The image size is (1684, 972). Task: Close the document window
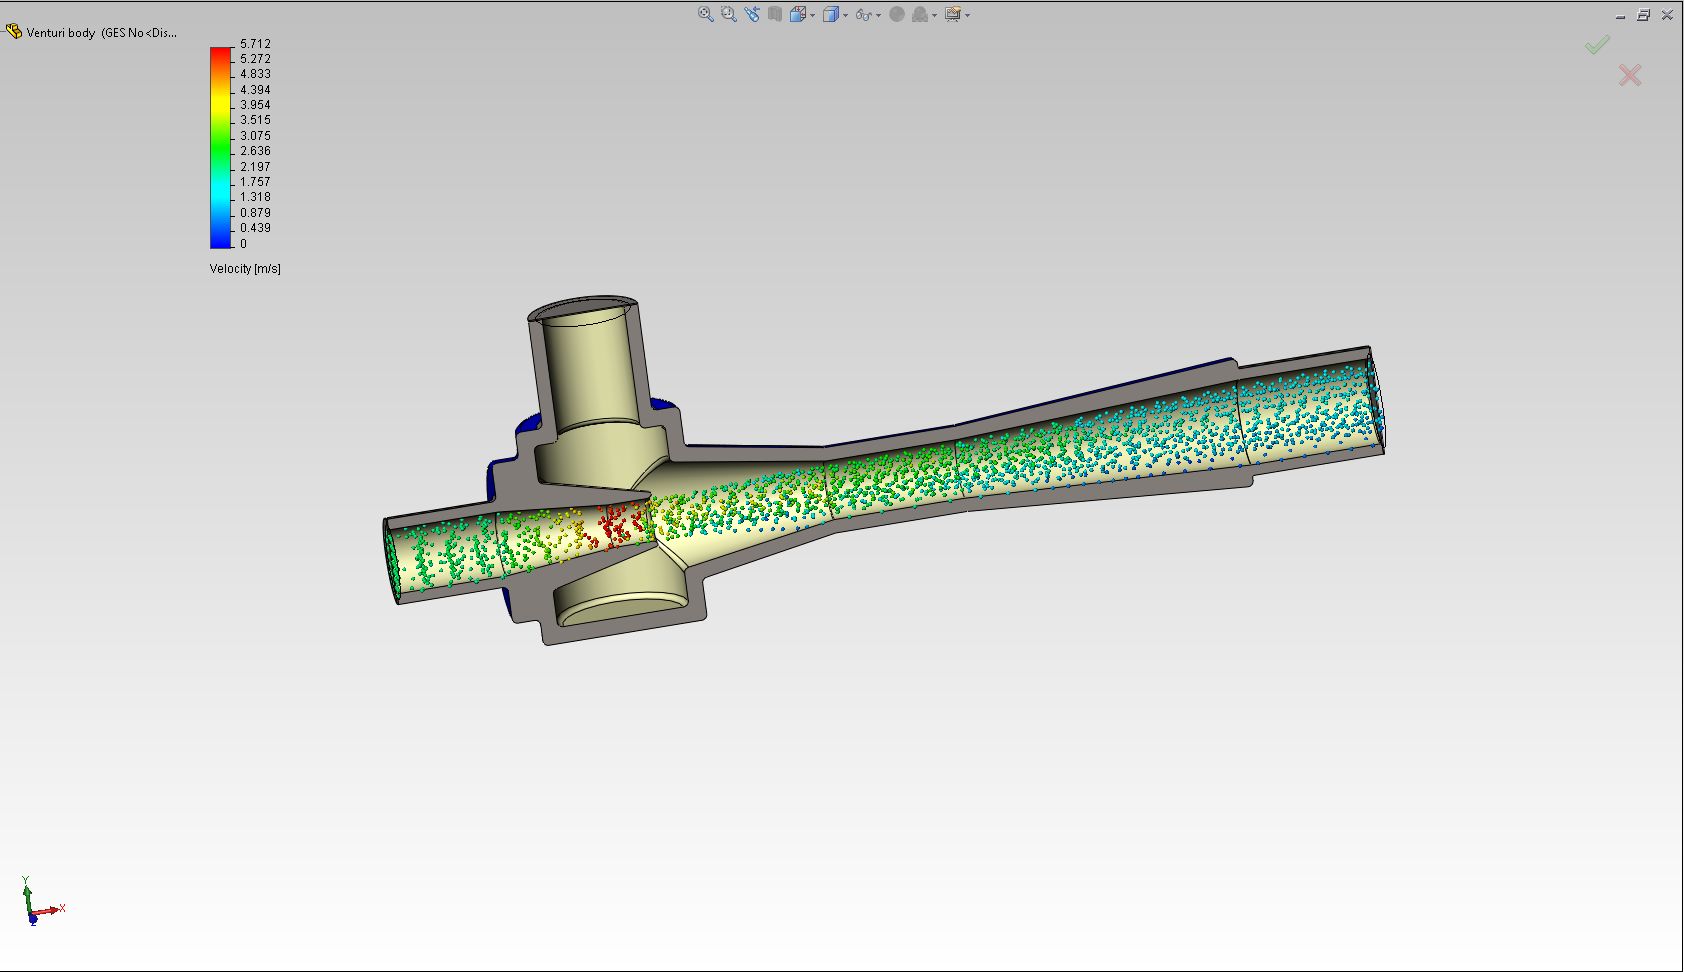coord(1667,15)
